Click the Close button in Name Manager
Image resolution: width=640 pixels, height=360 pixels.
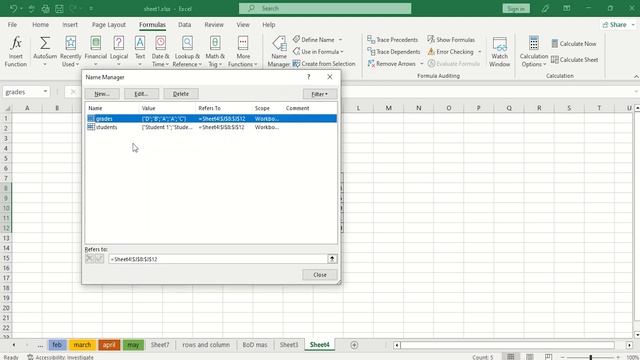coord(320,275)
